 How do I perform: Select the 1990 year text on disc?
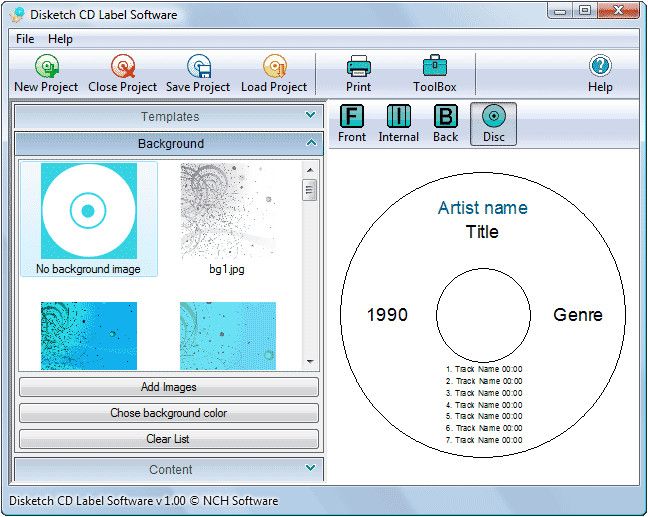388,315
